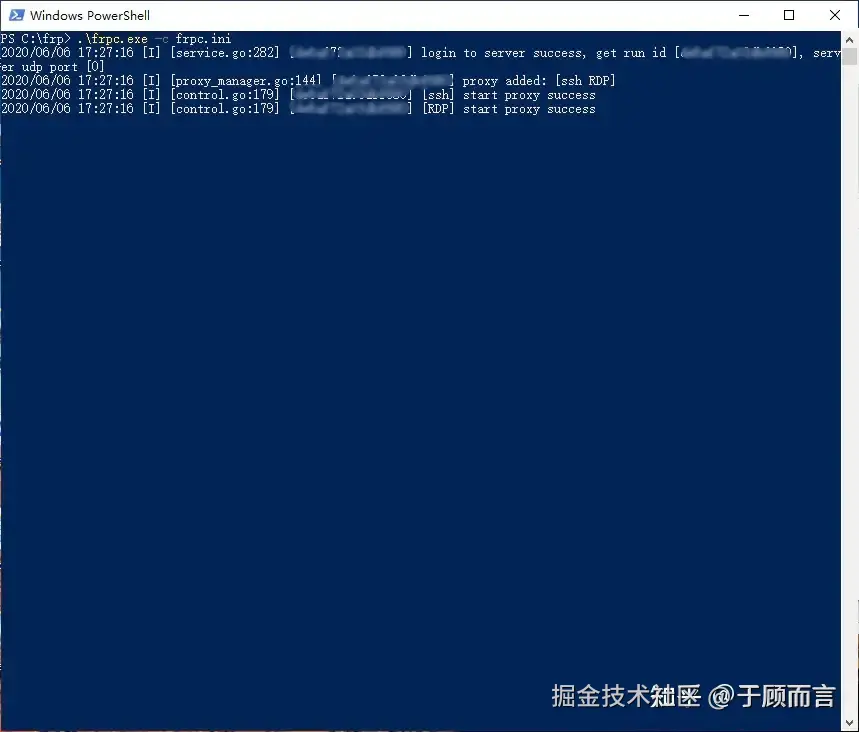
Task: Click the PS C:\frp> prompt
Action: 36,39
